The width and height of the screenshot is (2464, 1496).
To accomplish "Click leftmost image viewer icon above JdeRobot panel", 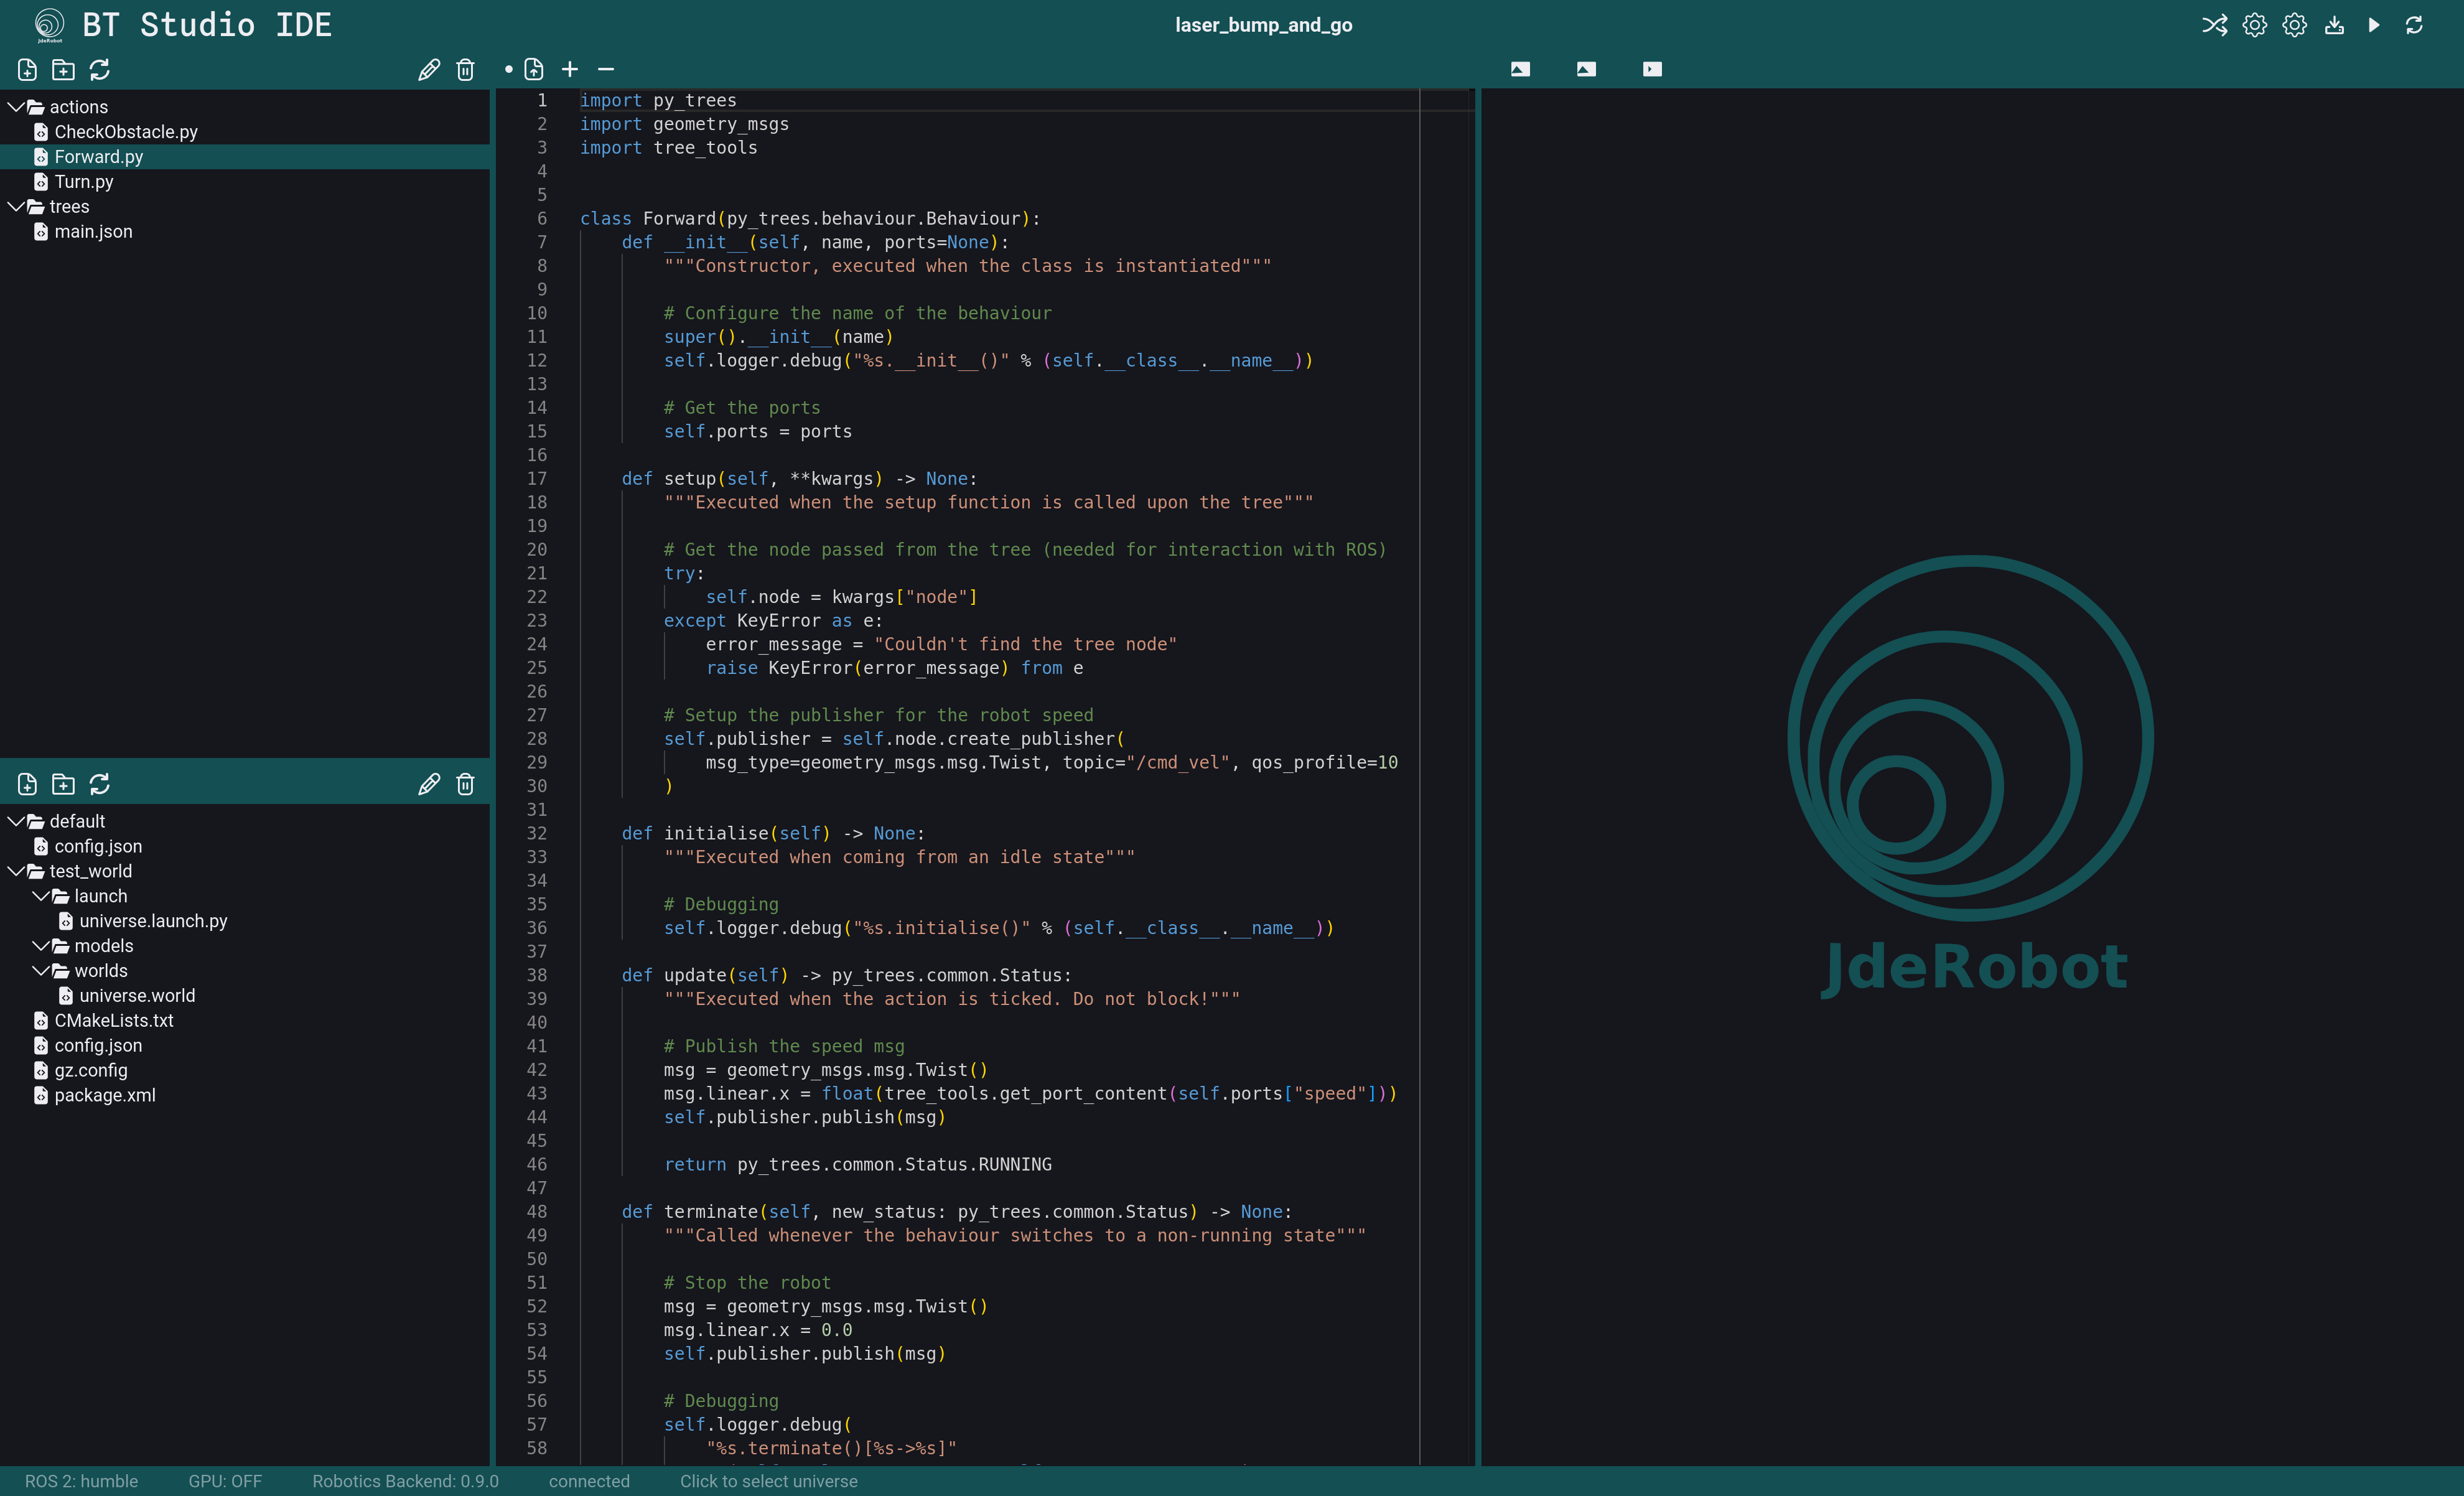I will 1520,69.
